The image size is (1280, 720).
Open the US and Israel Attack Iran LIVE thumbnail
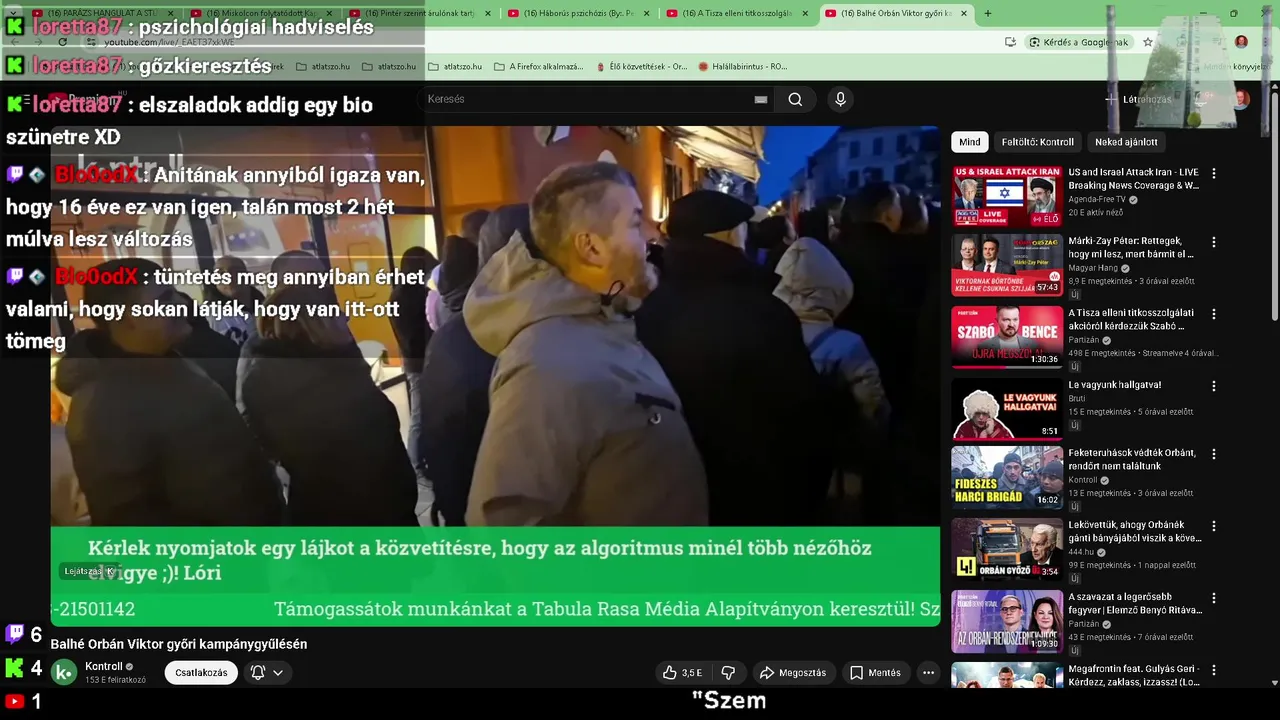pos(1007,197)
